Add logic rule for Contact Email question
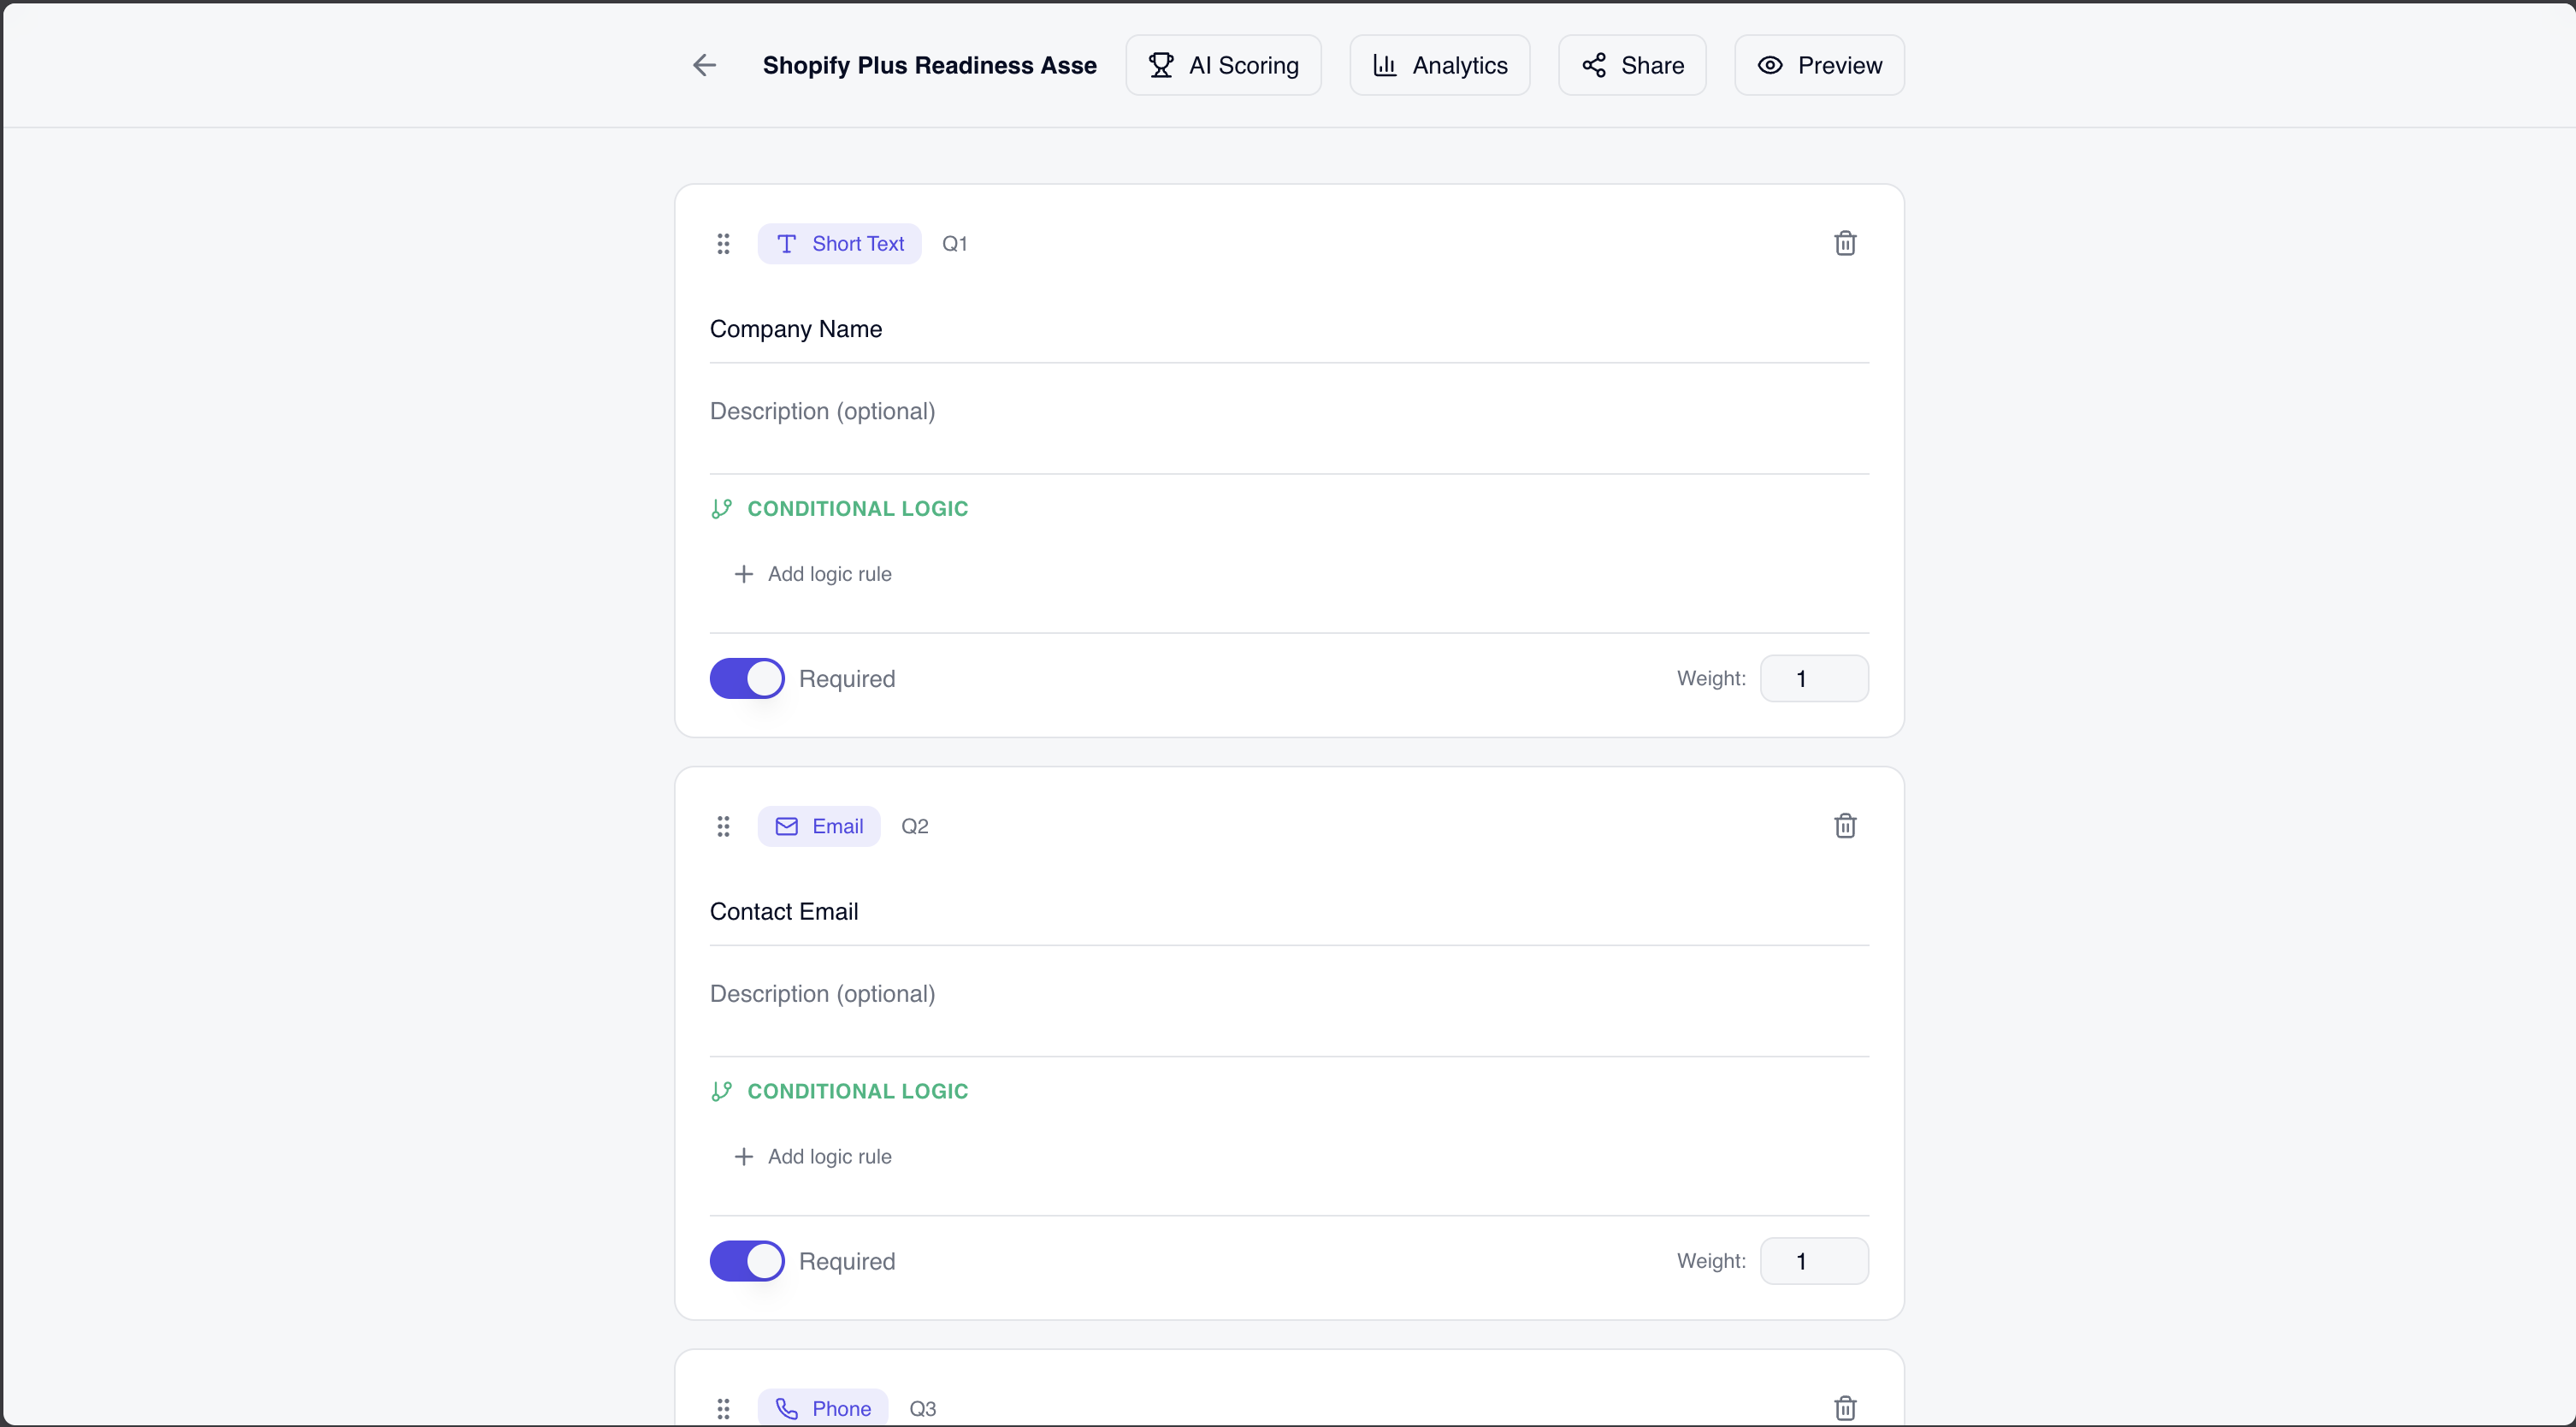This screenshot has width=2576, height=1427. pos(812,1156)
